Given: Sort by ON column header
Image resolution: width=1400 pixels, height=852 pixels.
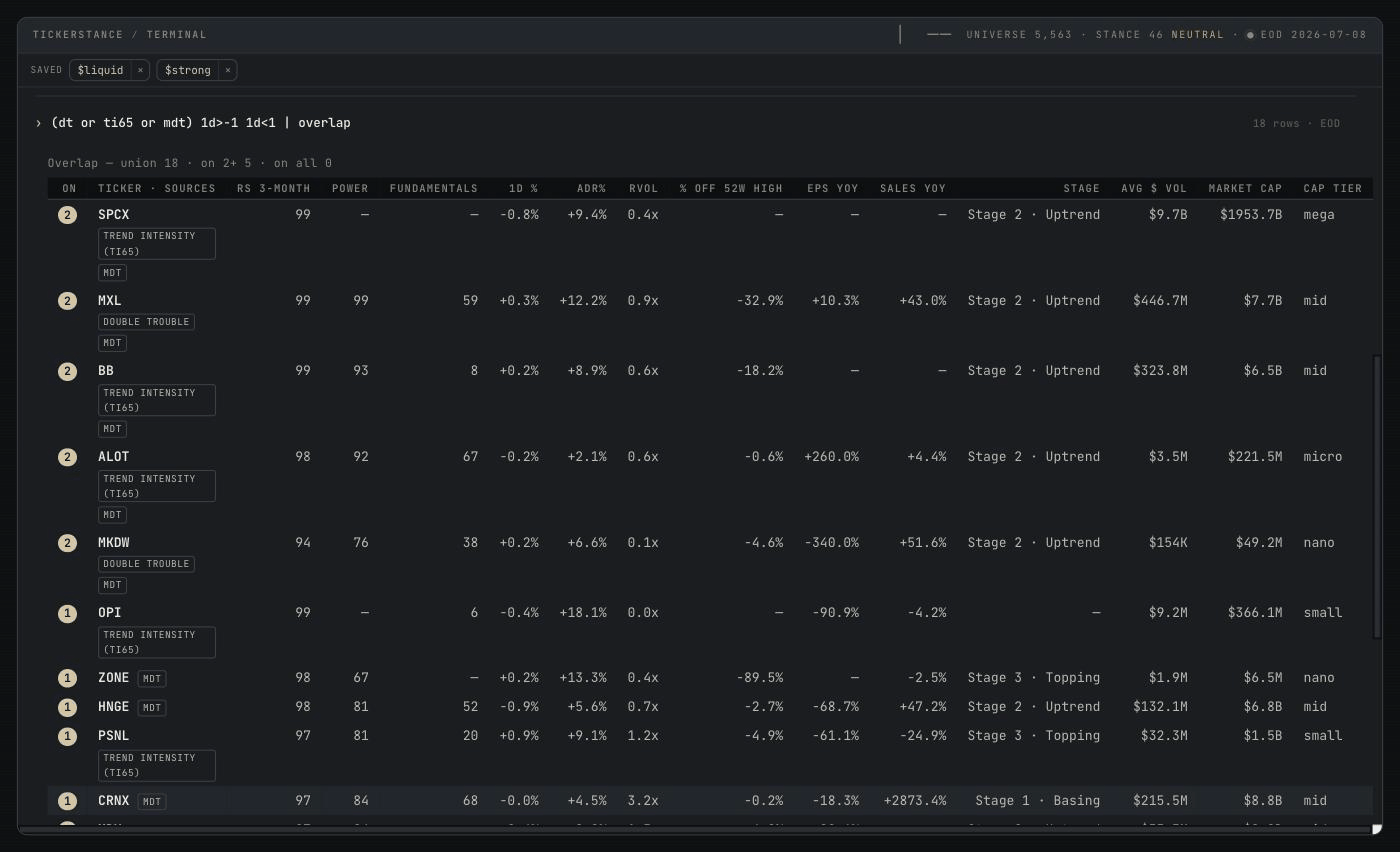Looking at the screenshot, I should 69,188.
